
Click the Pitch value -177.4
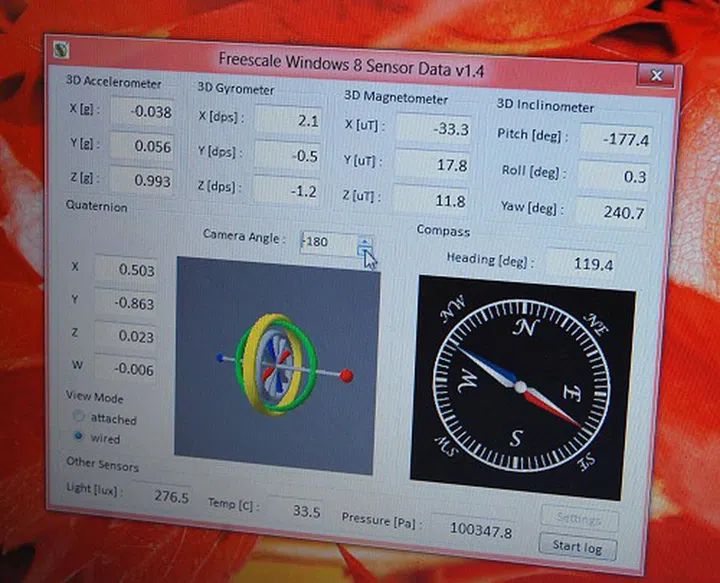[x=616, y=139]
